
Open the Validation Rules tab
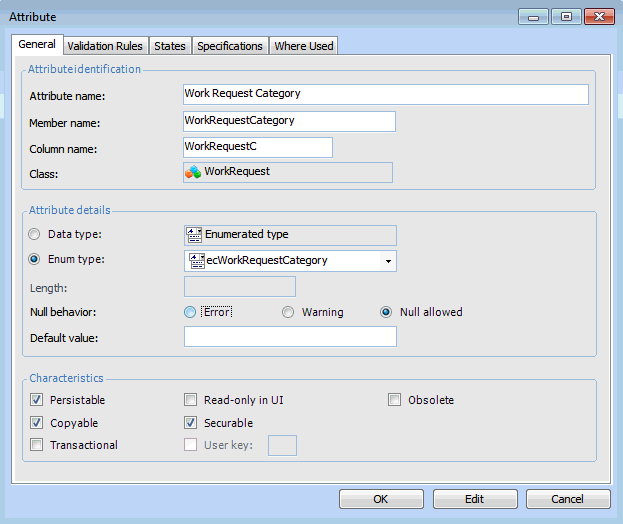pyautogui.click(x=105, y=46)
